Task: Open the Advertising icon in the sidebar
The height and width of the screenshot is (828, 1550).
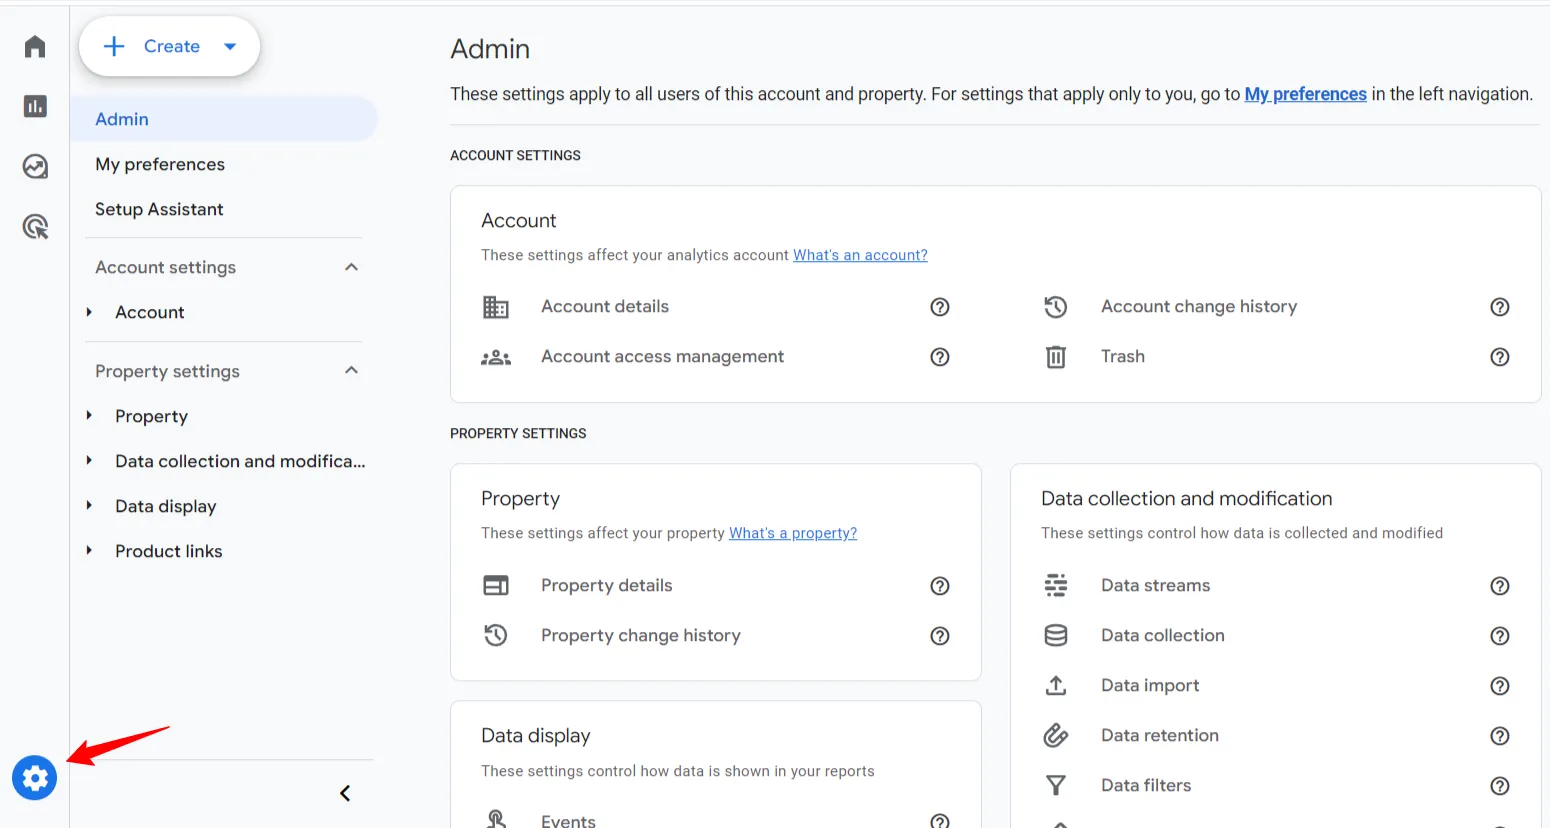Action: point(35,227)
